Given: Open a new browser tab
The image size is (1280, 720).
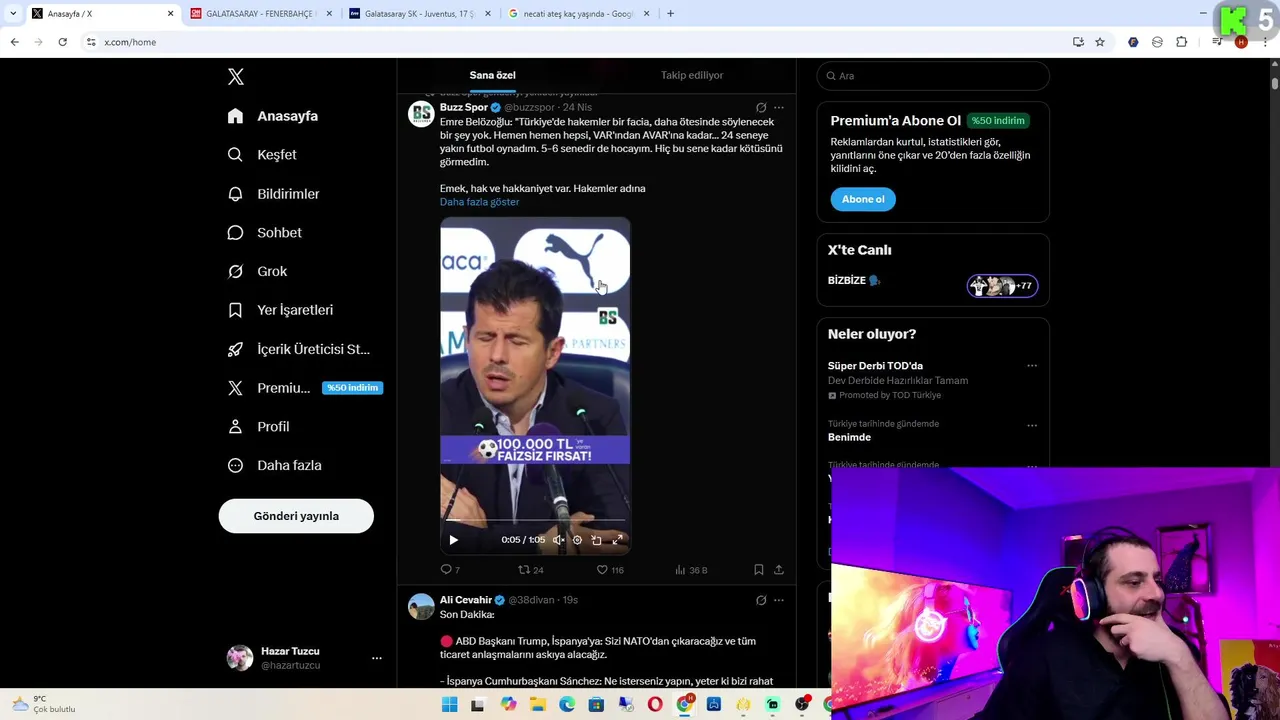Looking at the screenshot, I should (x=670, y=14).
